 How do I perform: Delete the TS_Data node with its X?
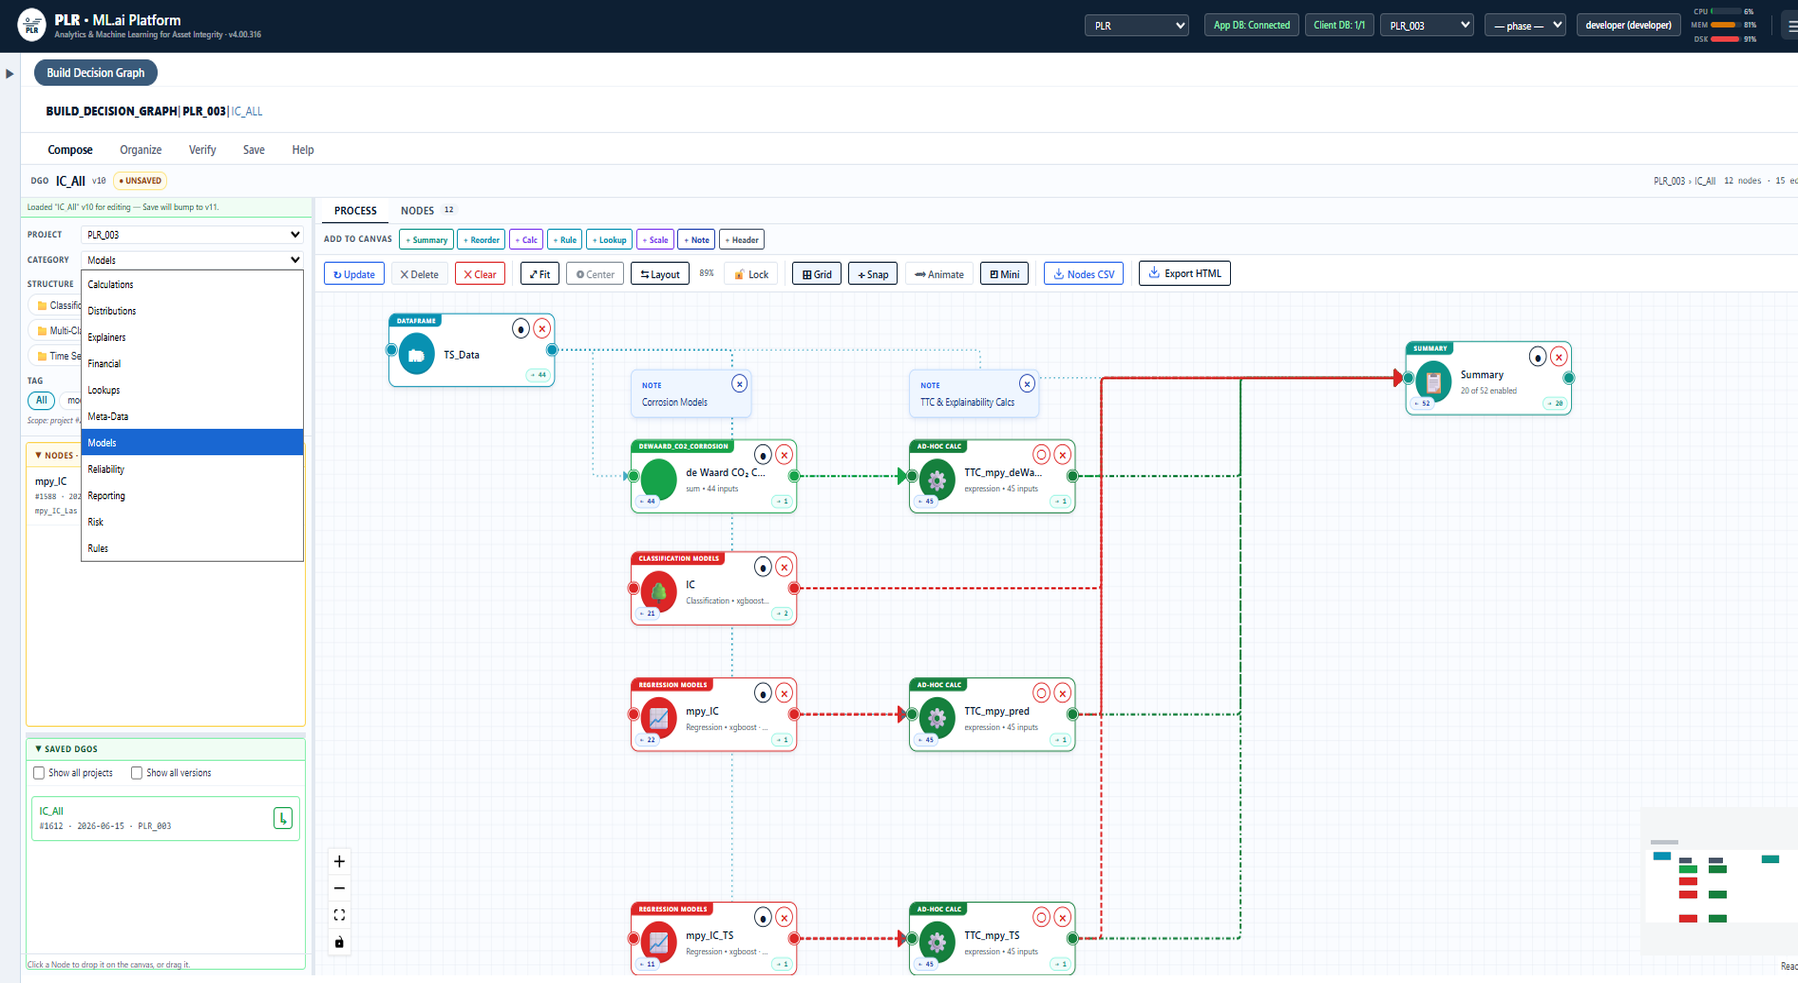542,328
